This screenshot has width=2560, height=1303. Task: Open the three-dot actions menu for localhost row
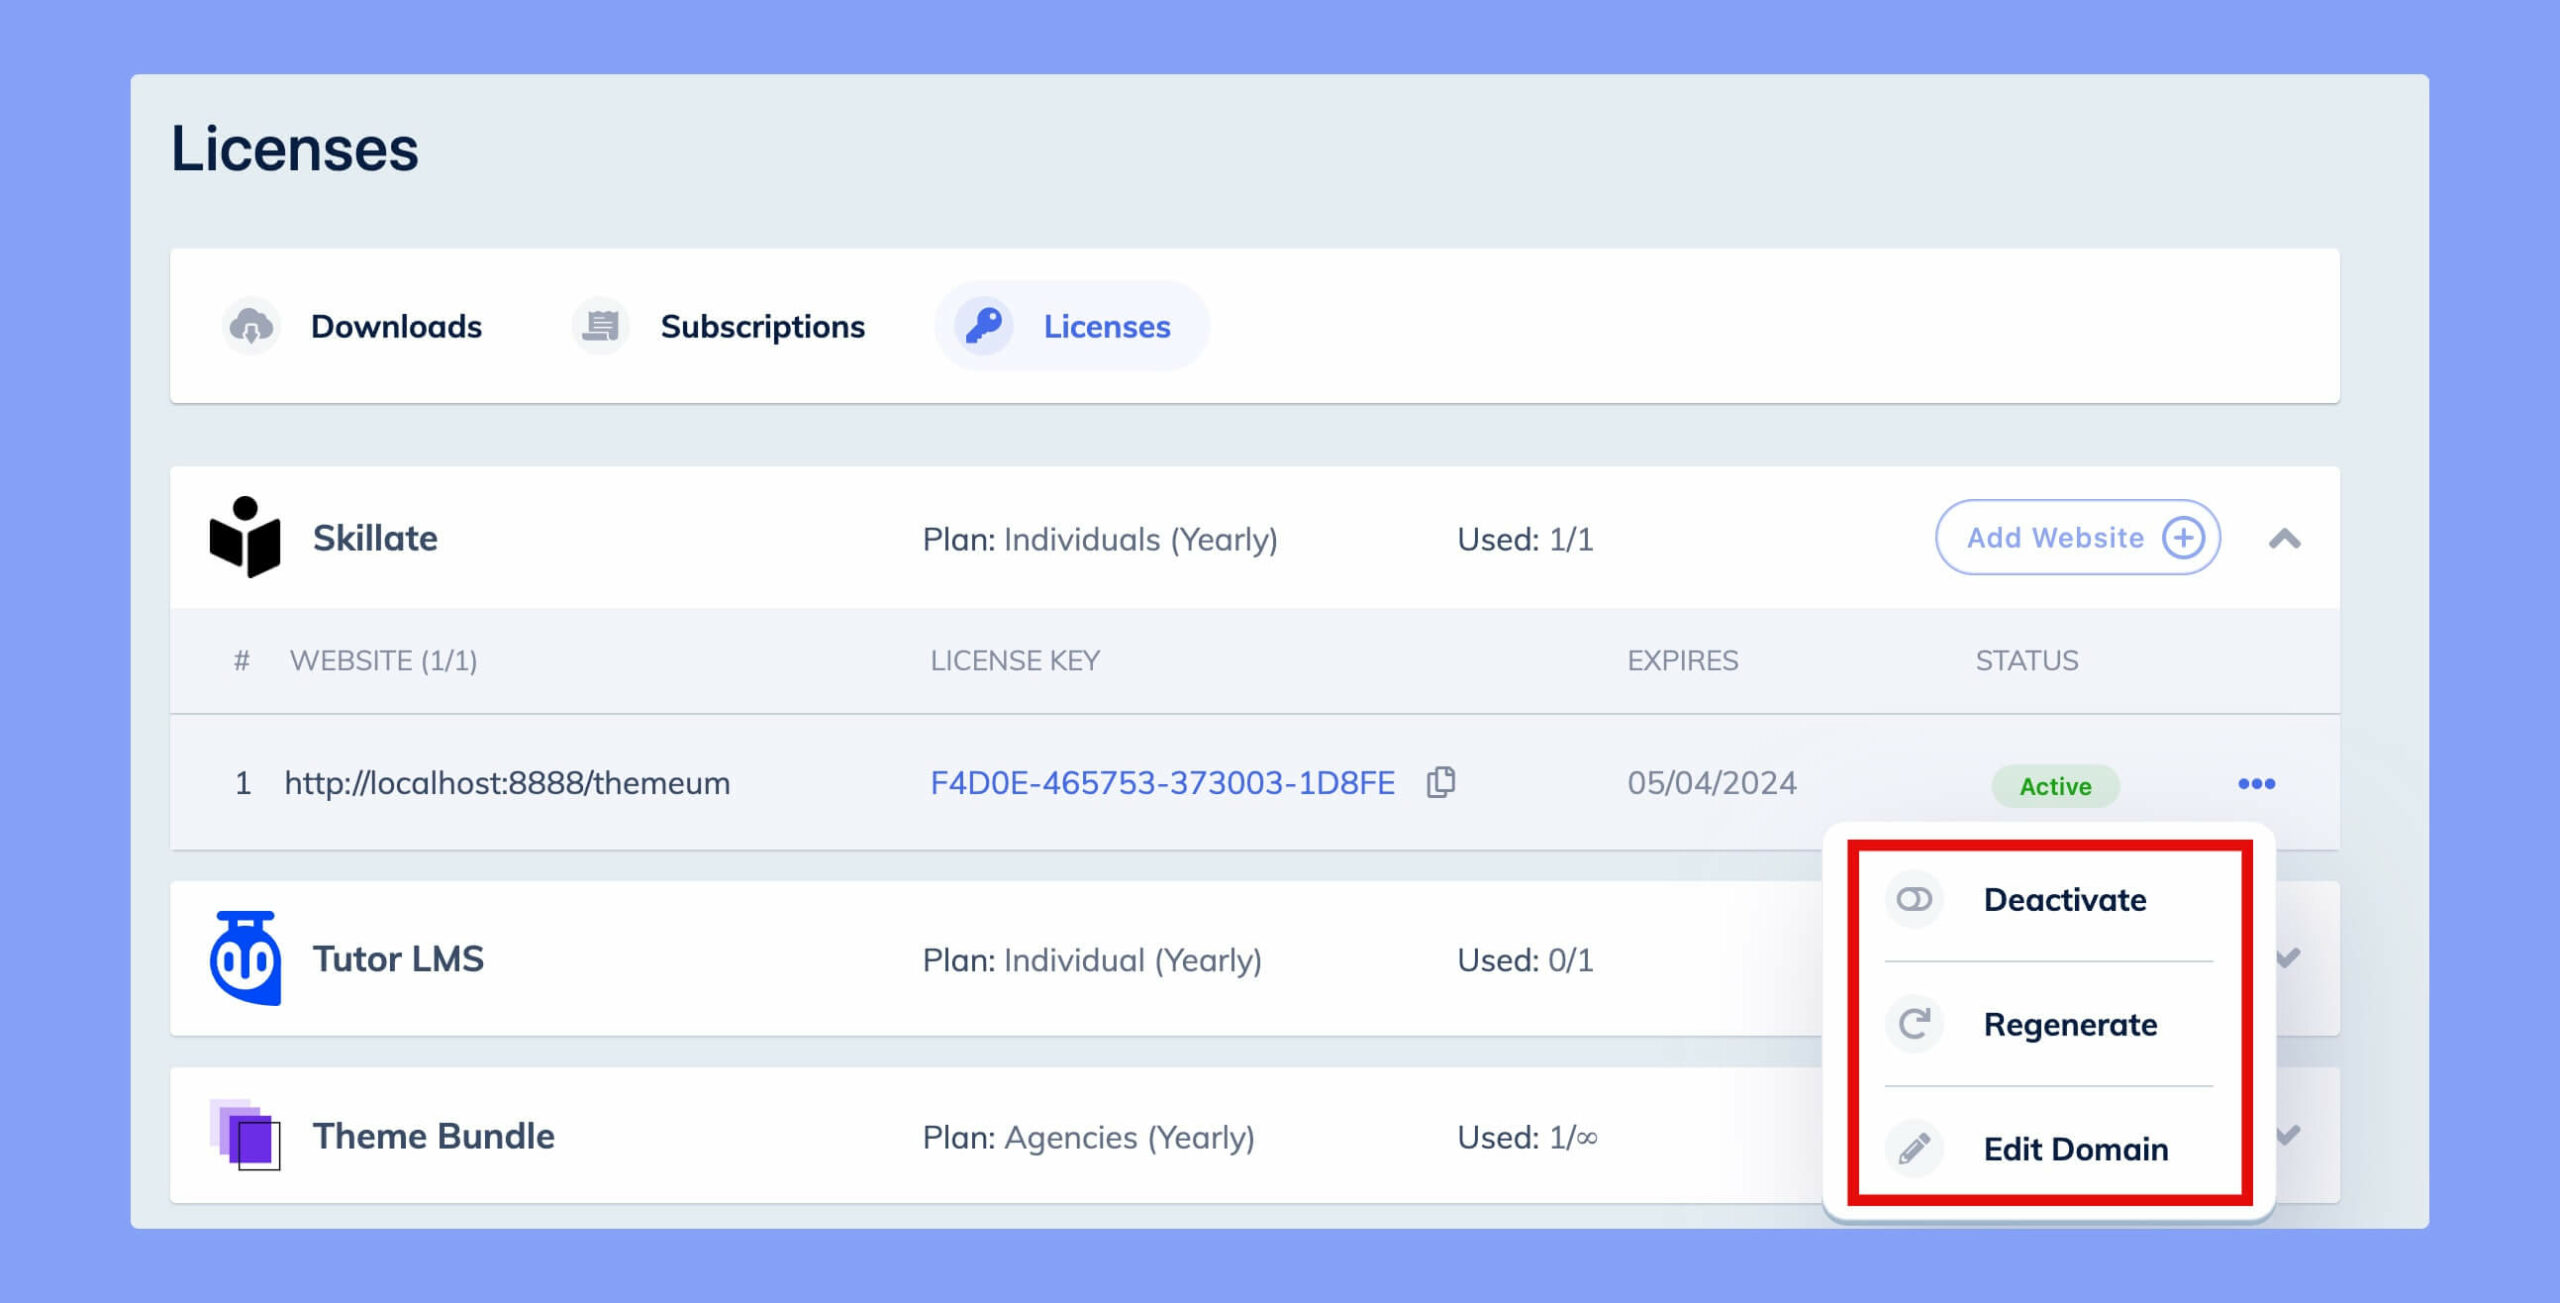coord(2256,784)
